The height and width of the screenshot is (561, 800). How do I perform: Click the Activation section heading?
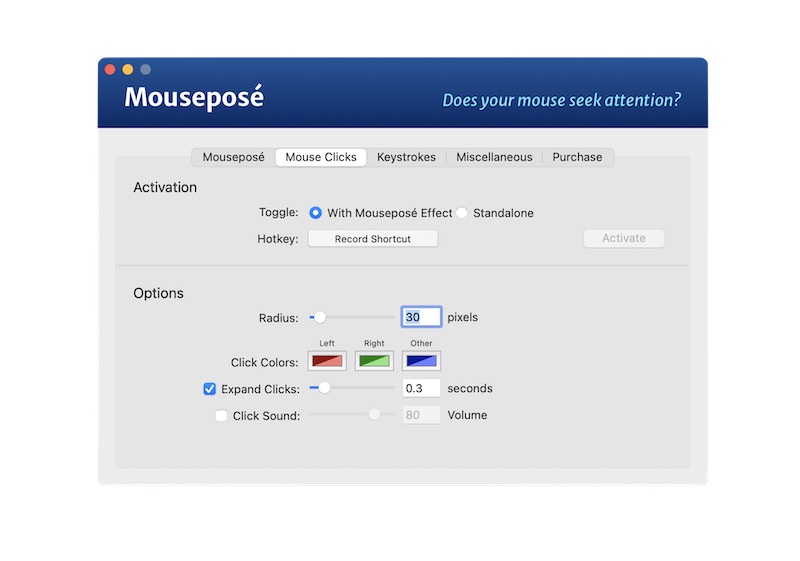click(x=165, y=187)
